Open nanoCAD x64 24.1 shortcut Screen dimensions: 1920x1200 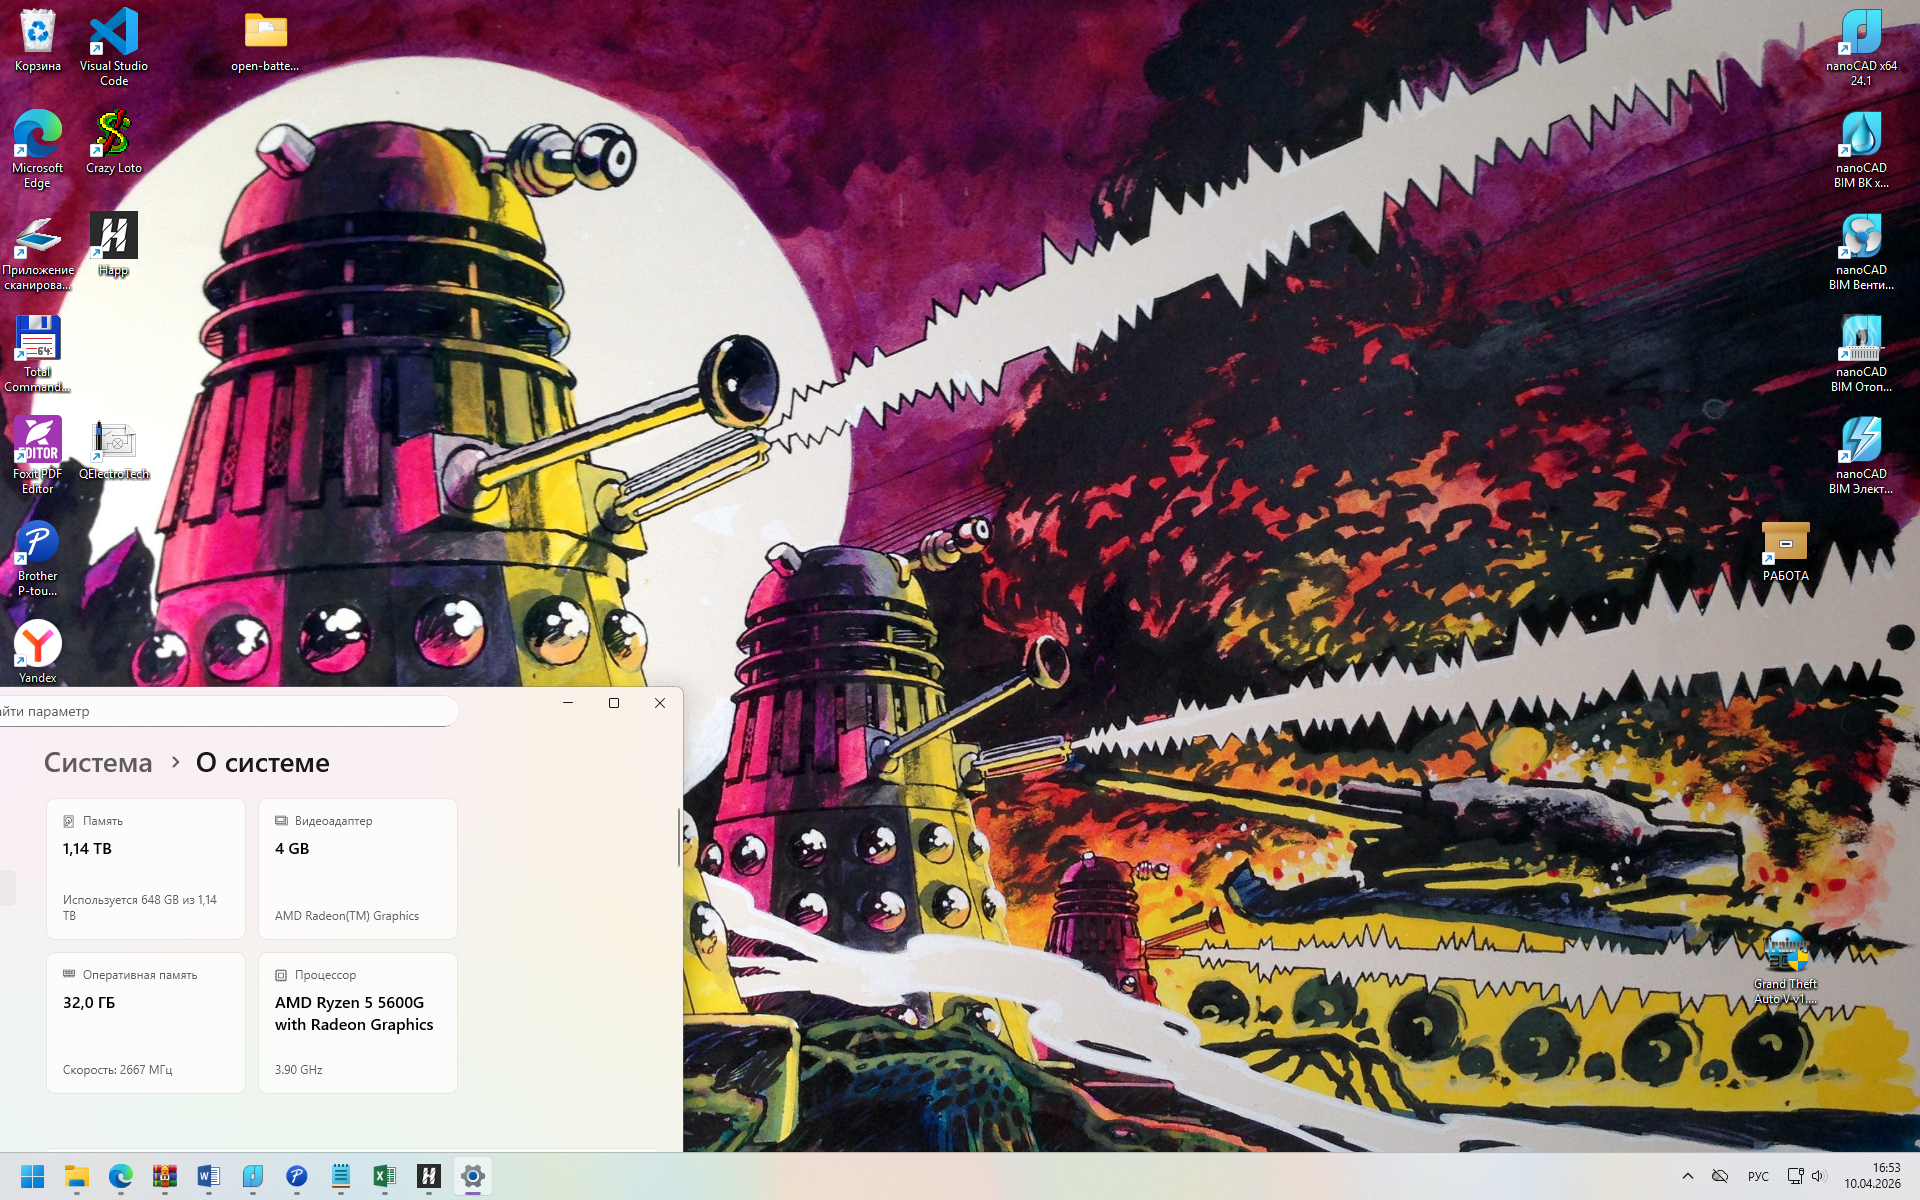(1861, 35)
